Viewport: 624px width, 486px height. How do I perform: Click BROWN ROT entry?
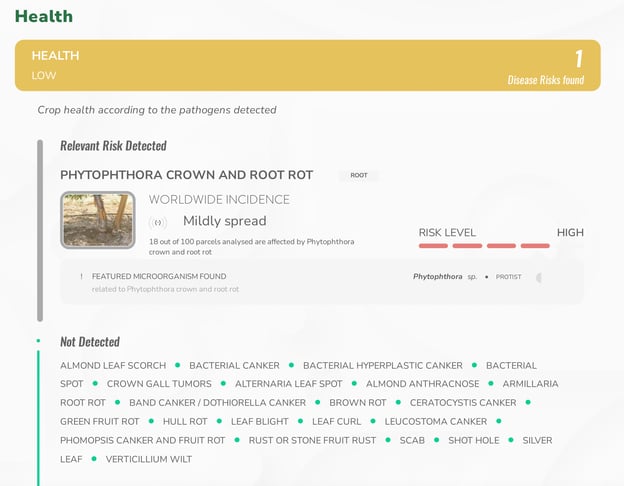pyautogui.click(x=358, y=403)
